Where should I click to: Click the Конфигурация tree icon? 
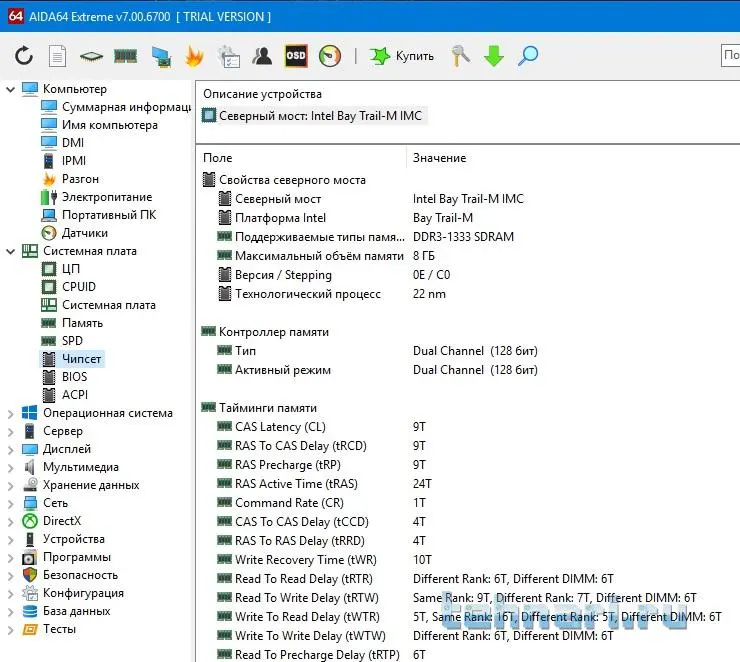(x=30, y=593)
